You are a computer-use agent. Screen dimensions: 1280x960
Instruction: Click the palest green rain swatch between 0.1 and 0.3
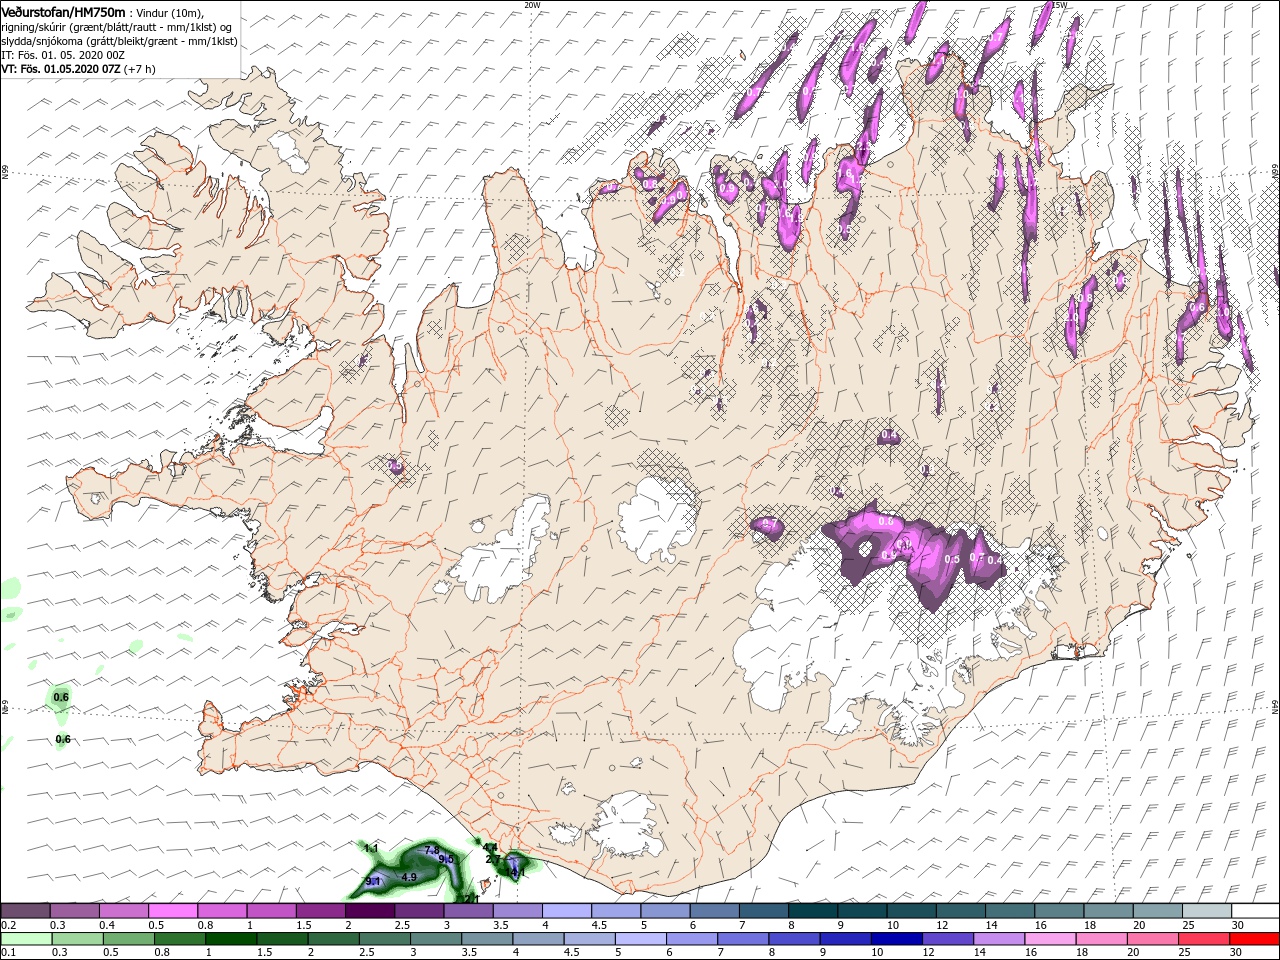click(x=25, y=939)
